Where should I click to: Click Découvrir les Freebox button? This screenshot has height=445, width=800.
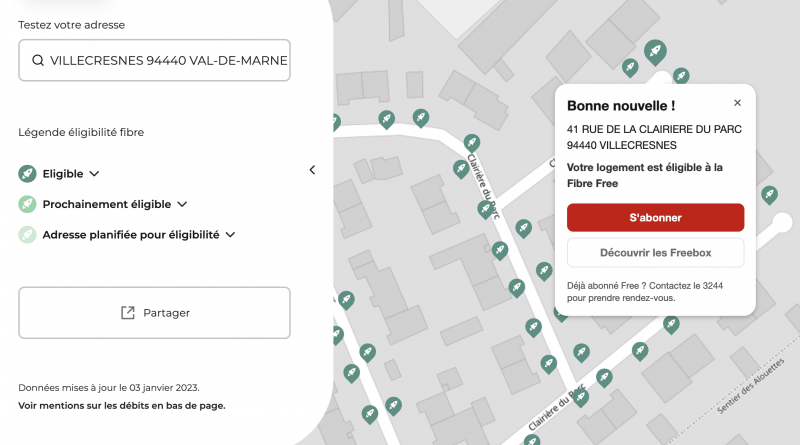[655, 253]
